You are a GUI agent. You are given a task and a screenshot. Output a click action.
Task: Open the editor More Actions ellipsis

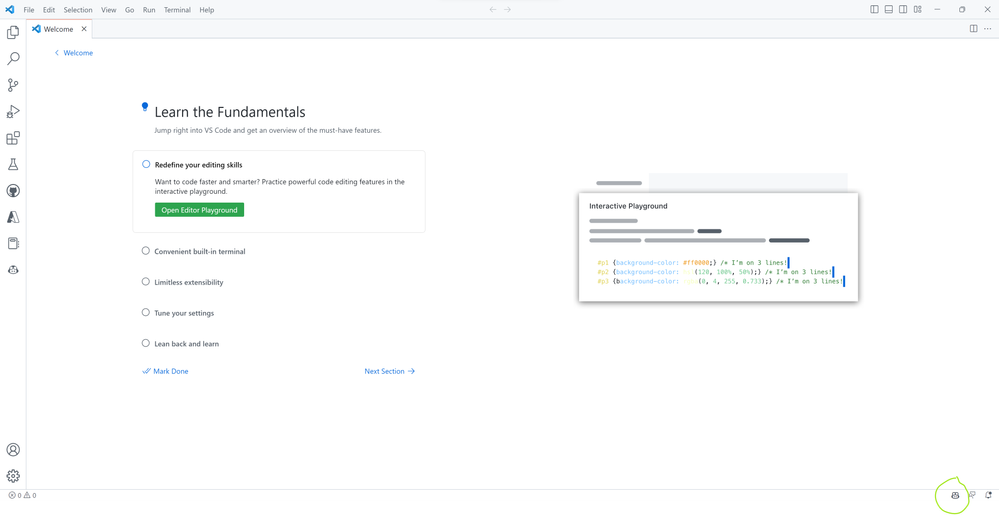click(x=988, y=29)
